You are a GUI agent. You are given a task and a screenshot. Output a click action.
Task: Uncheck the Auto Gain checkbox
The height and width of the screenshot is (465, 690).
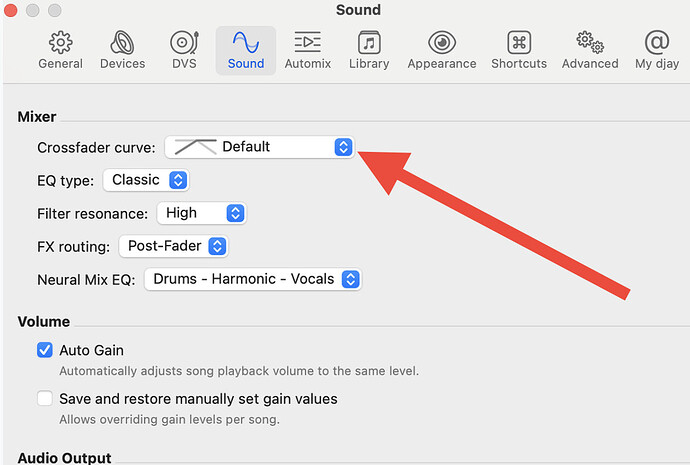(x=44, y=350)
